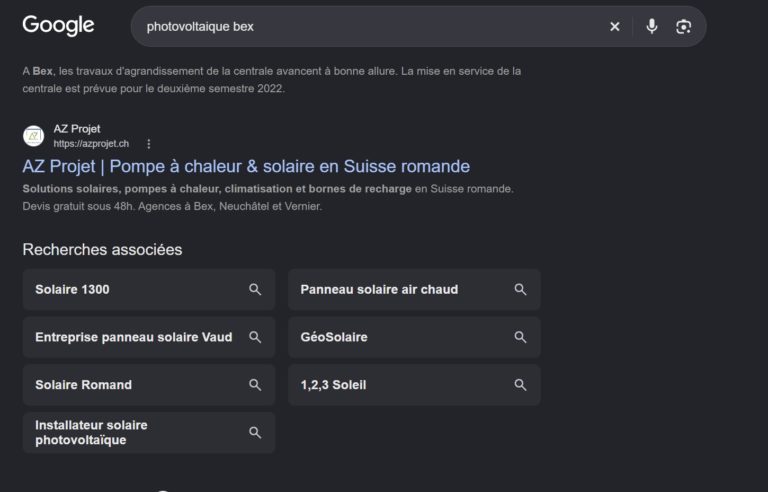Search related term Solaire Romand
768x492 pixels.
tap(149, 385)
